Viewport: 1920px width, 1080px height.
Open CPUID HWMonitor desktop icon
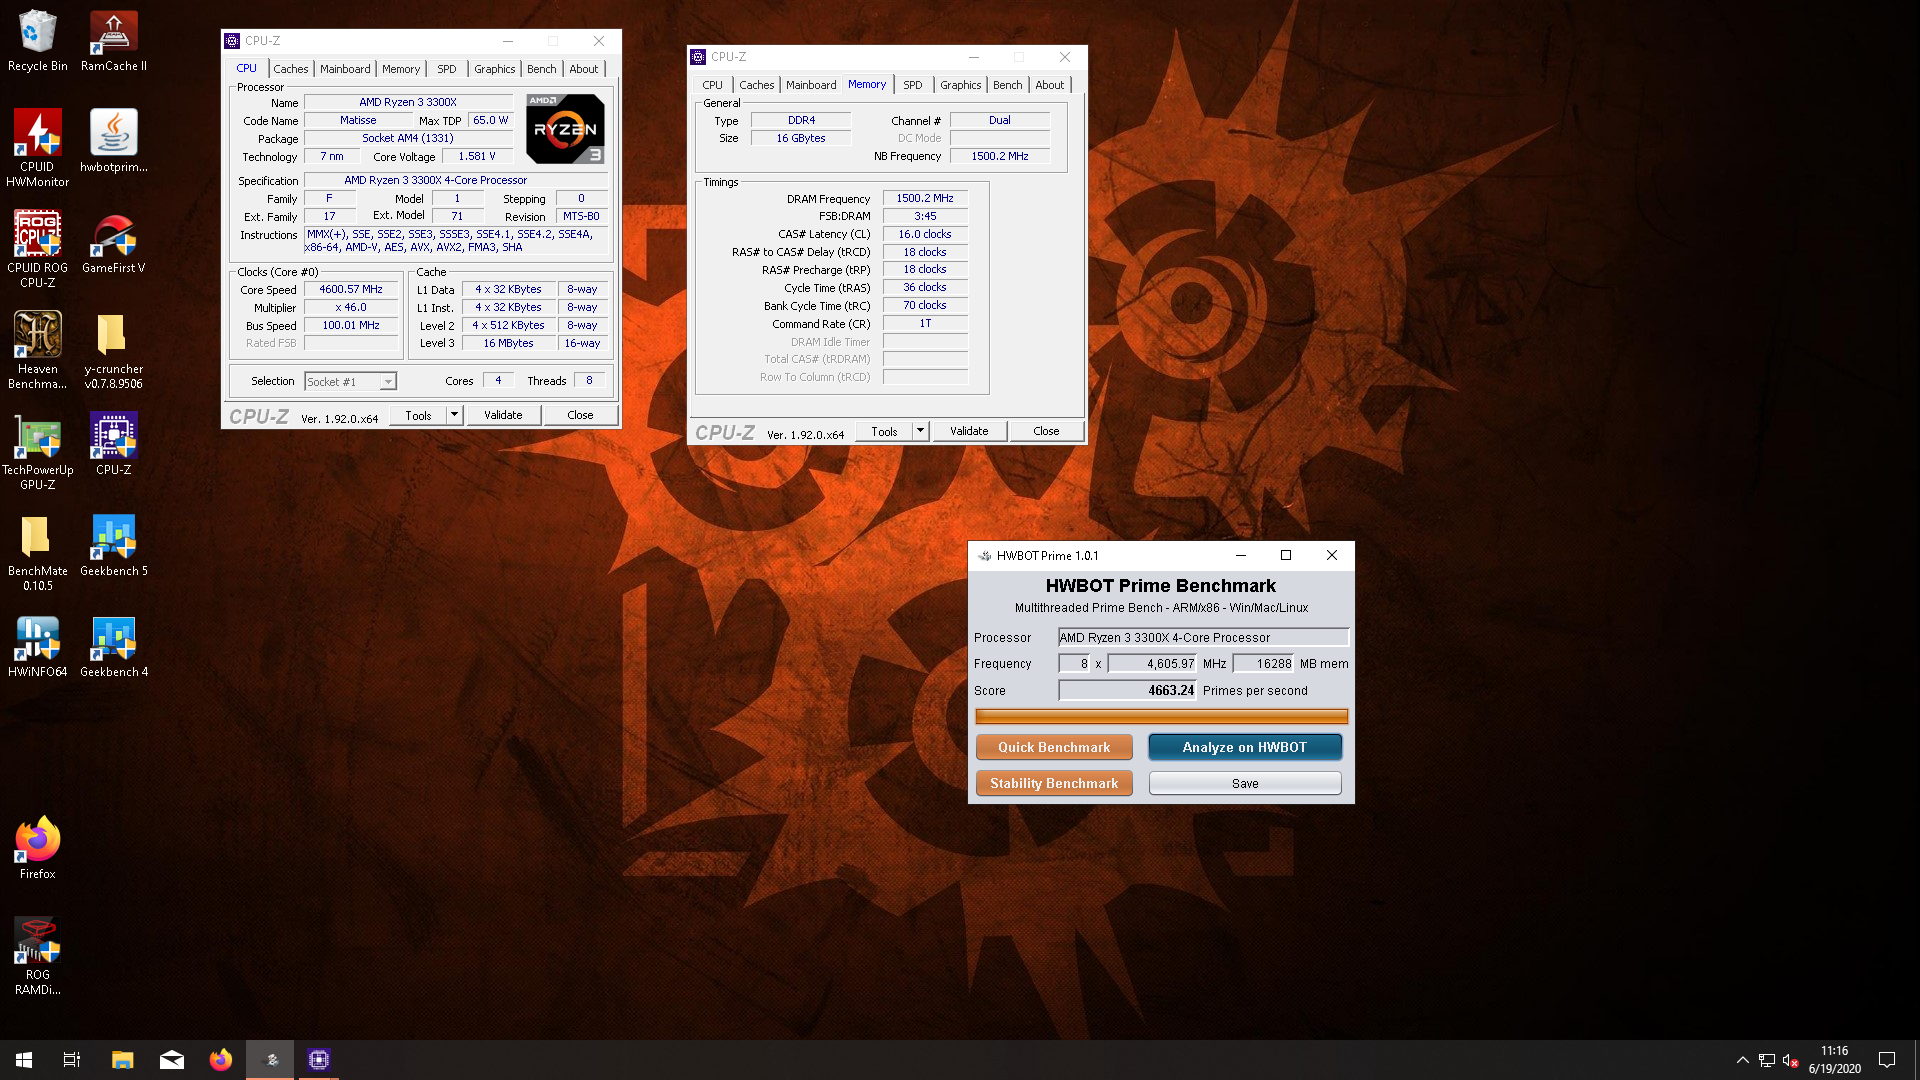pos(37,148)
